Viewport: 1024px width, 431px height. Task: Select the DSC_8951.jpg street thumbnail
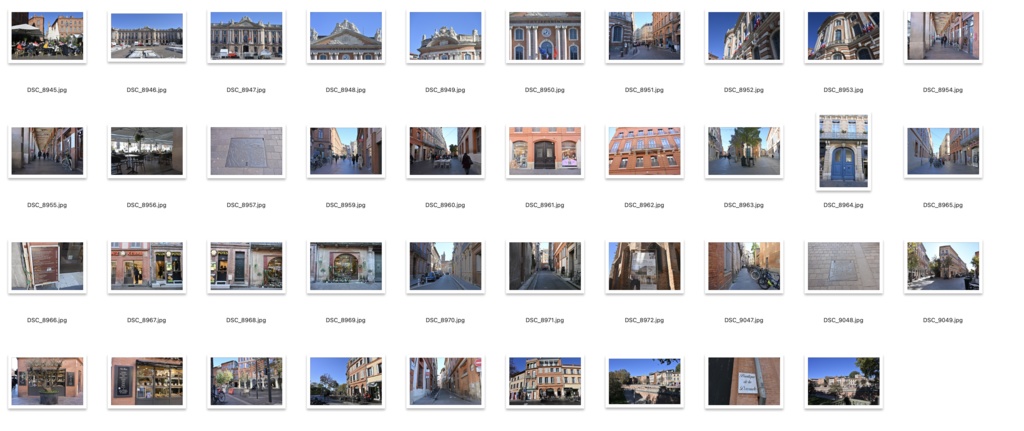[x=644, y=36]
